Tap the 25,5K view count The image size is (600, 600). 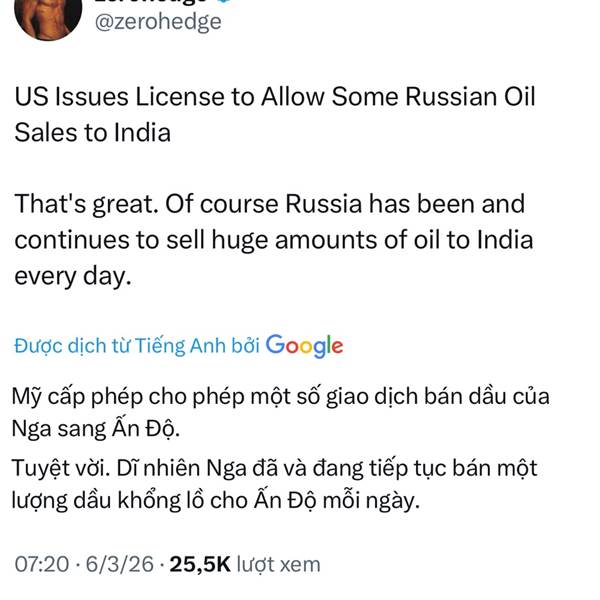click(x=200, y=564)
